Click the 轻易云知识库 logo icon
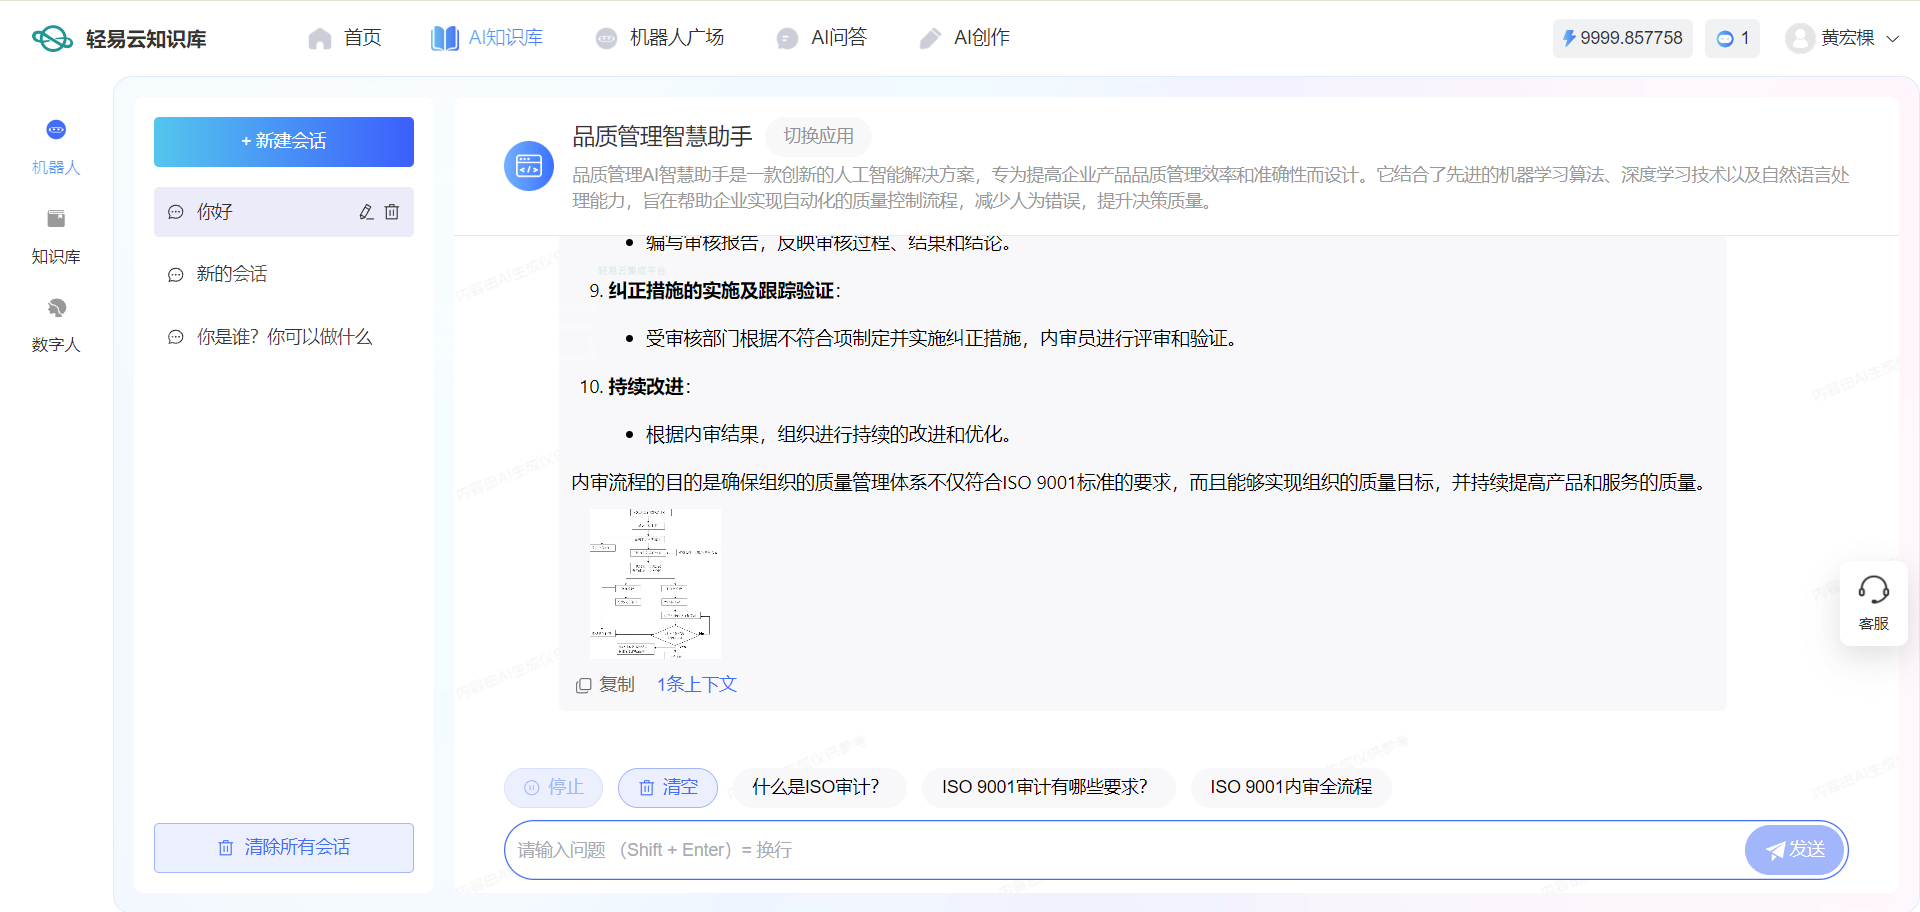Screen dimensions: 1920x912 click(52, 38)
